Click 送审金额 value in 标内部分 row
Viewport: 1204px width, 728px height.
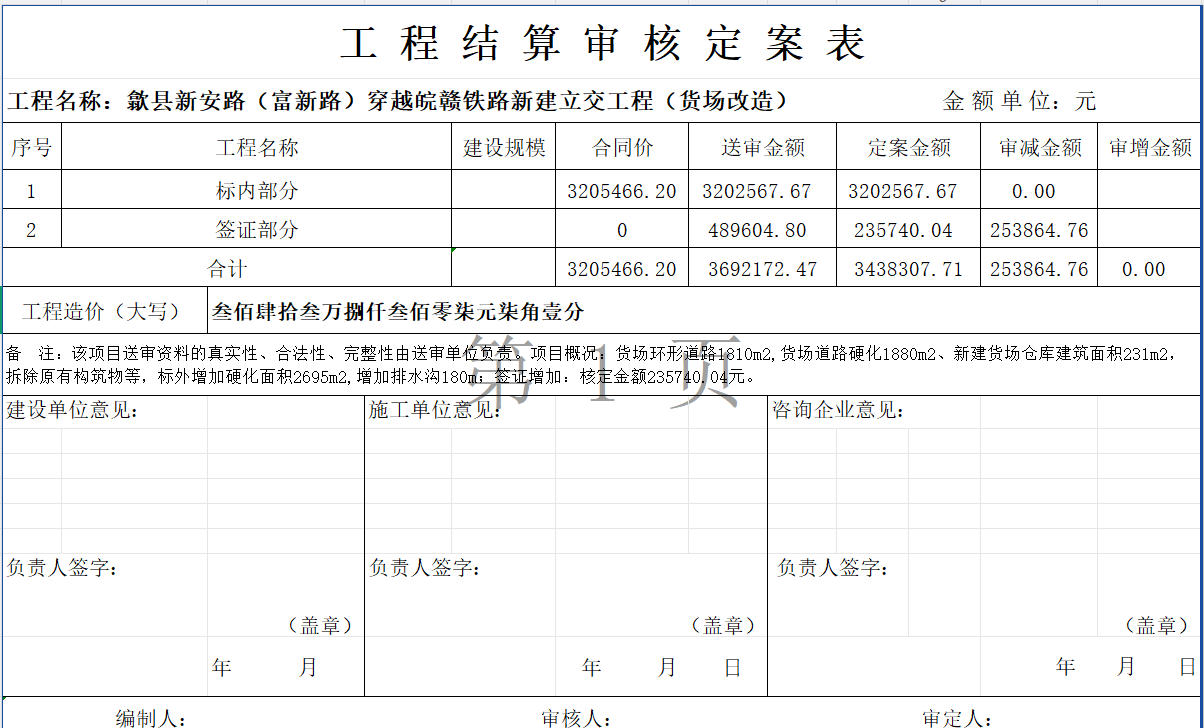coord(763,190)
